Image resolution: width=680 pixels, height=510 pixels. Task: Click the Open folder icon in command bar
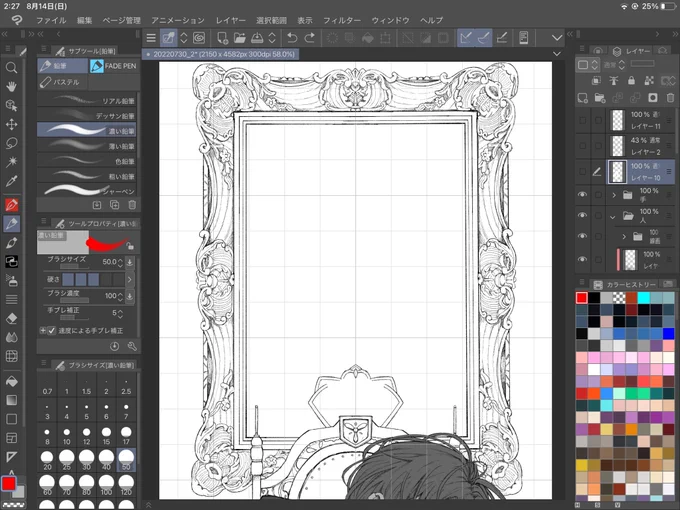click(239, 38)
